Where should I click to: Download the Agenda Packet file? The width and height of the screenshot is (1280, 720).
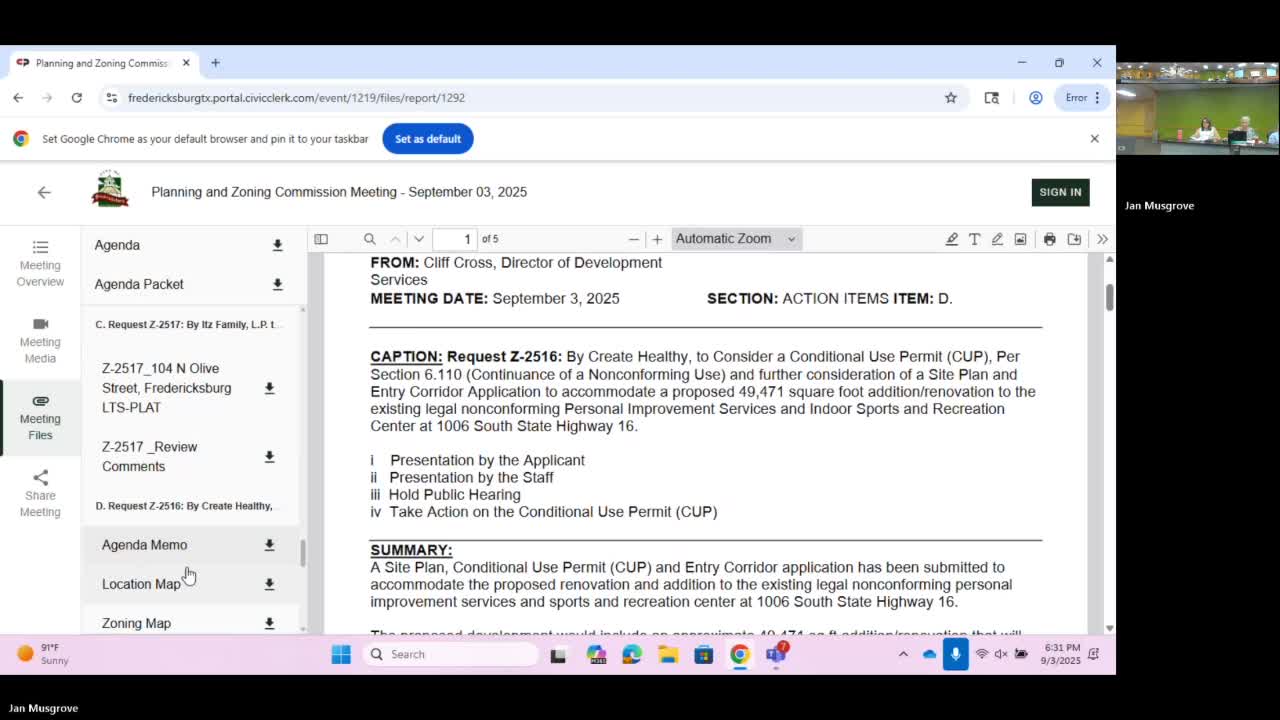277,285
